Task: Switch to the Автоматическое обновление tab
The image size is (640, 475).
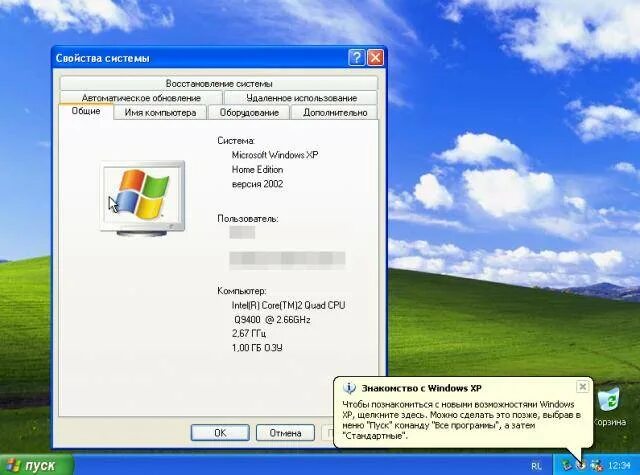Action: point(141,98)
